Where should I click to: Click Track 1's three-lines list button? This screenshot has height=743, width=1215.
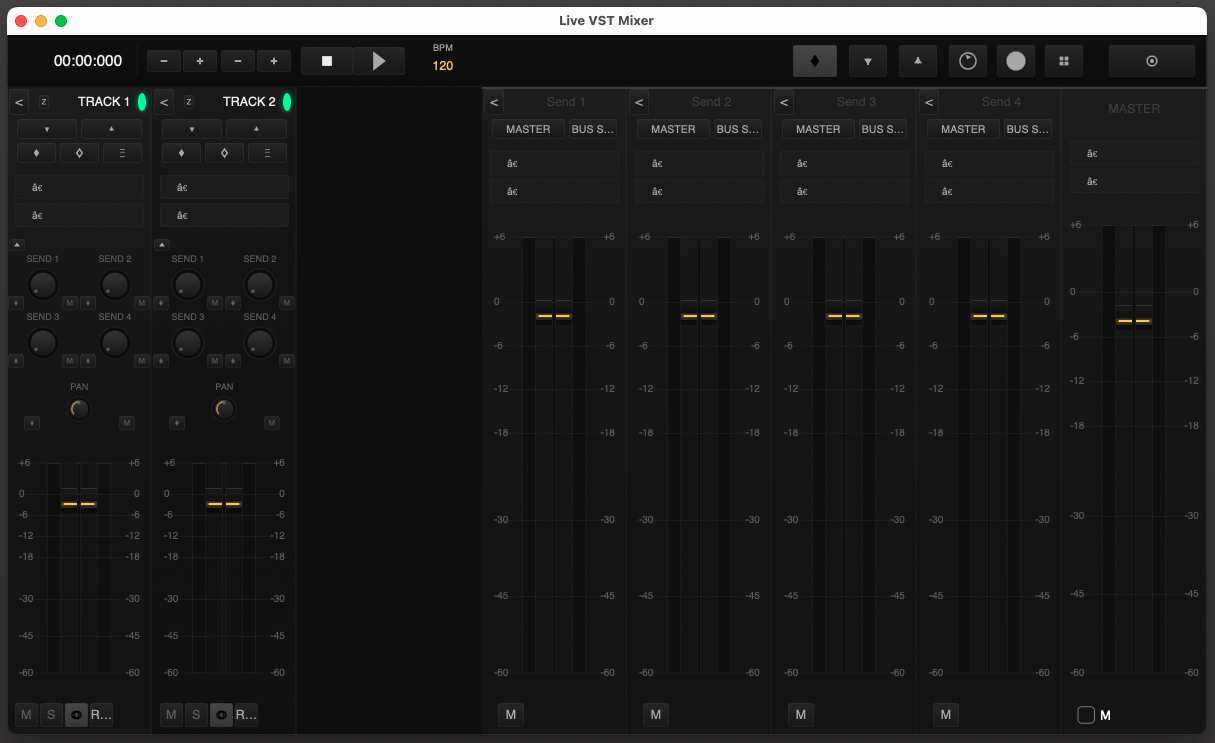122,153
